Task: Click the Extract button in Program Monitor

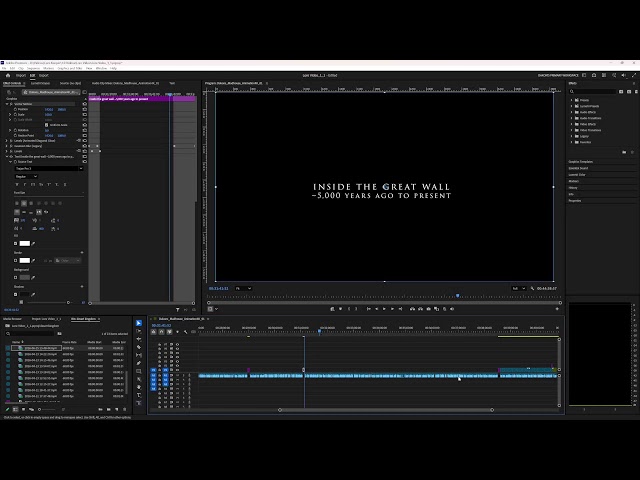Action: click(x=420, y=309)
